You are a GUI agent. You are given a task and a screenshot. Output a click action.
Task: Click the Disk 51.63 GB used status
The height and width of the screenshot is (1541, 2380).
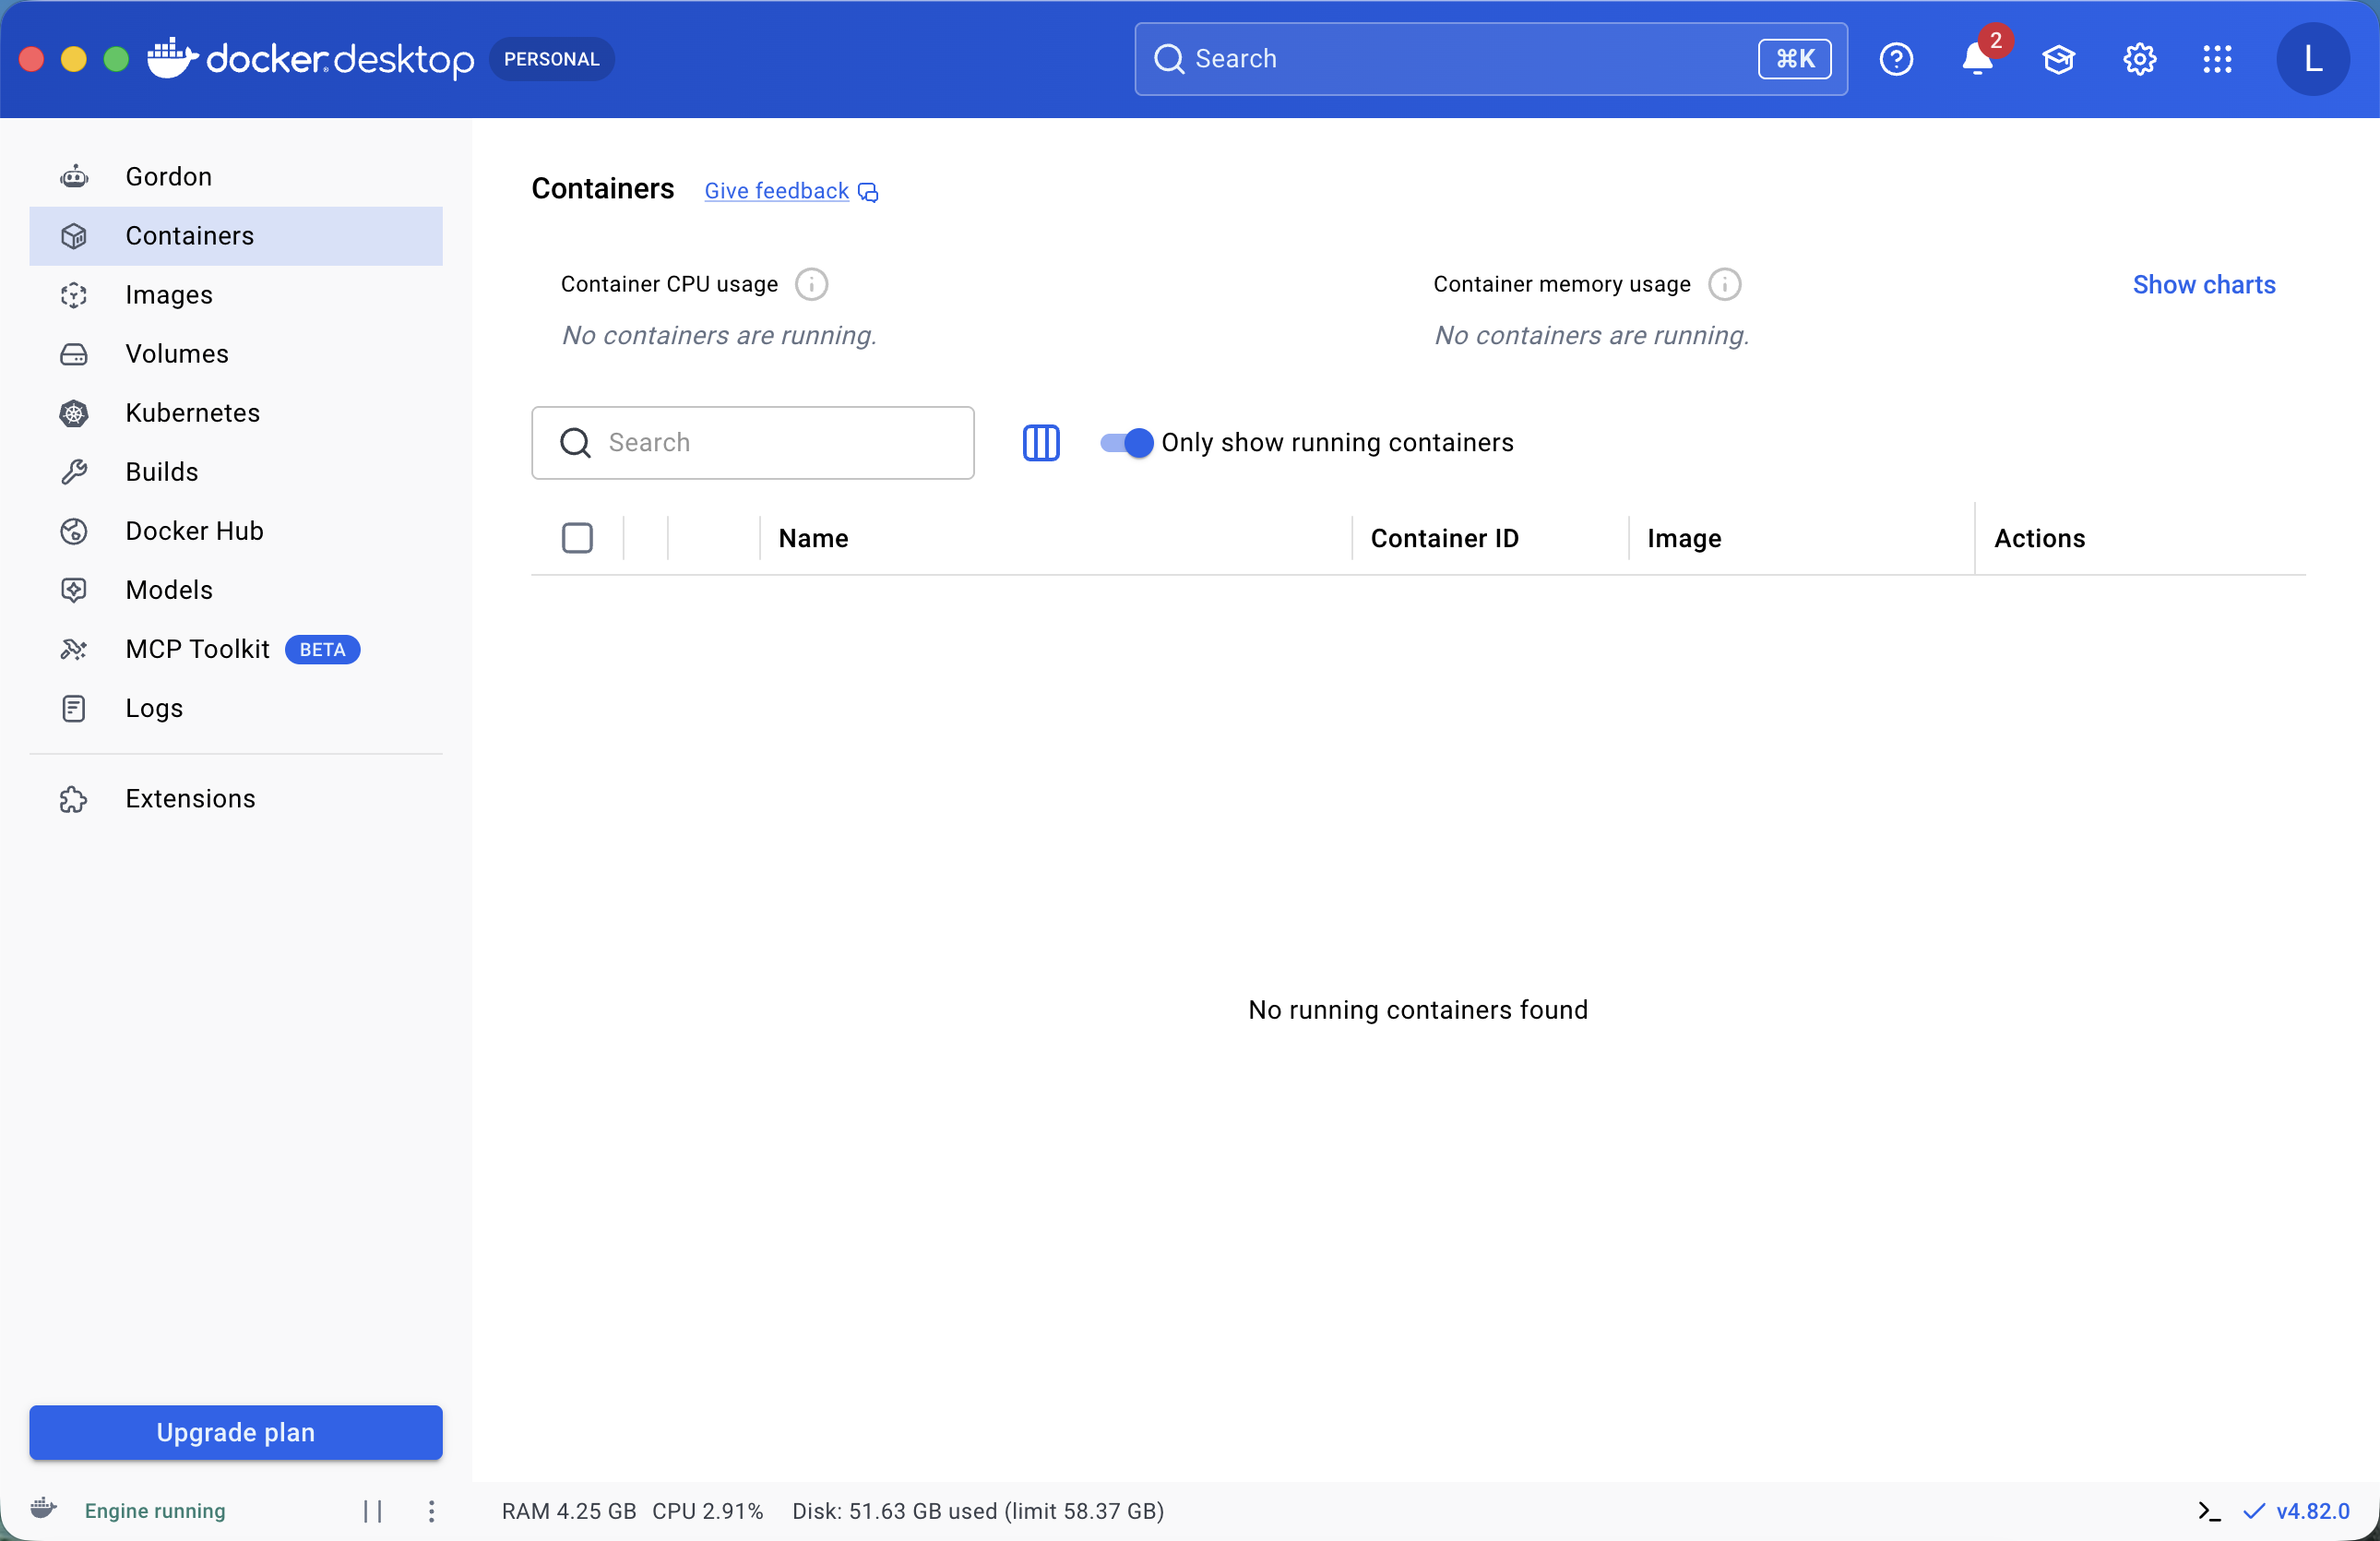tap(978, 1511)
